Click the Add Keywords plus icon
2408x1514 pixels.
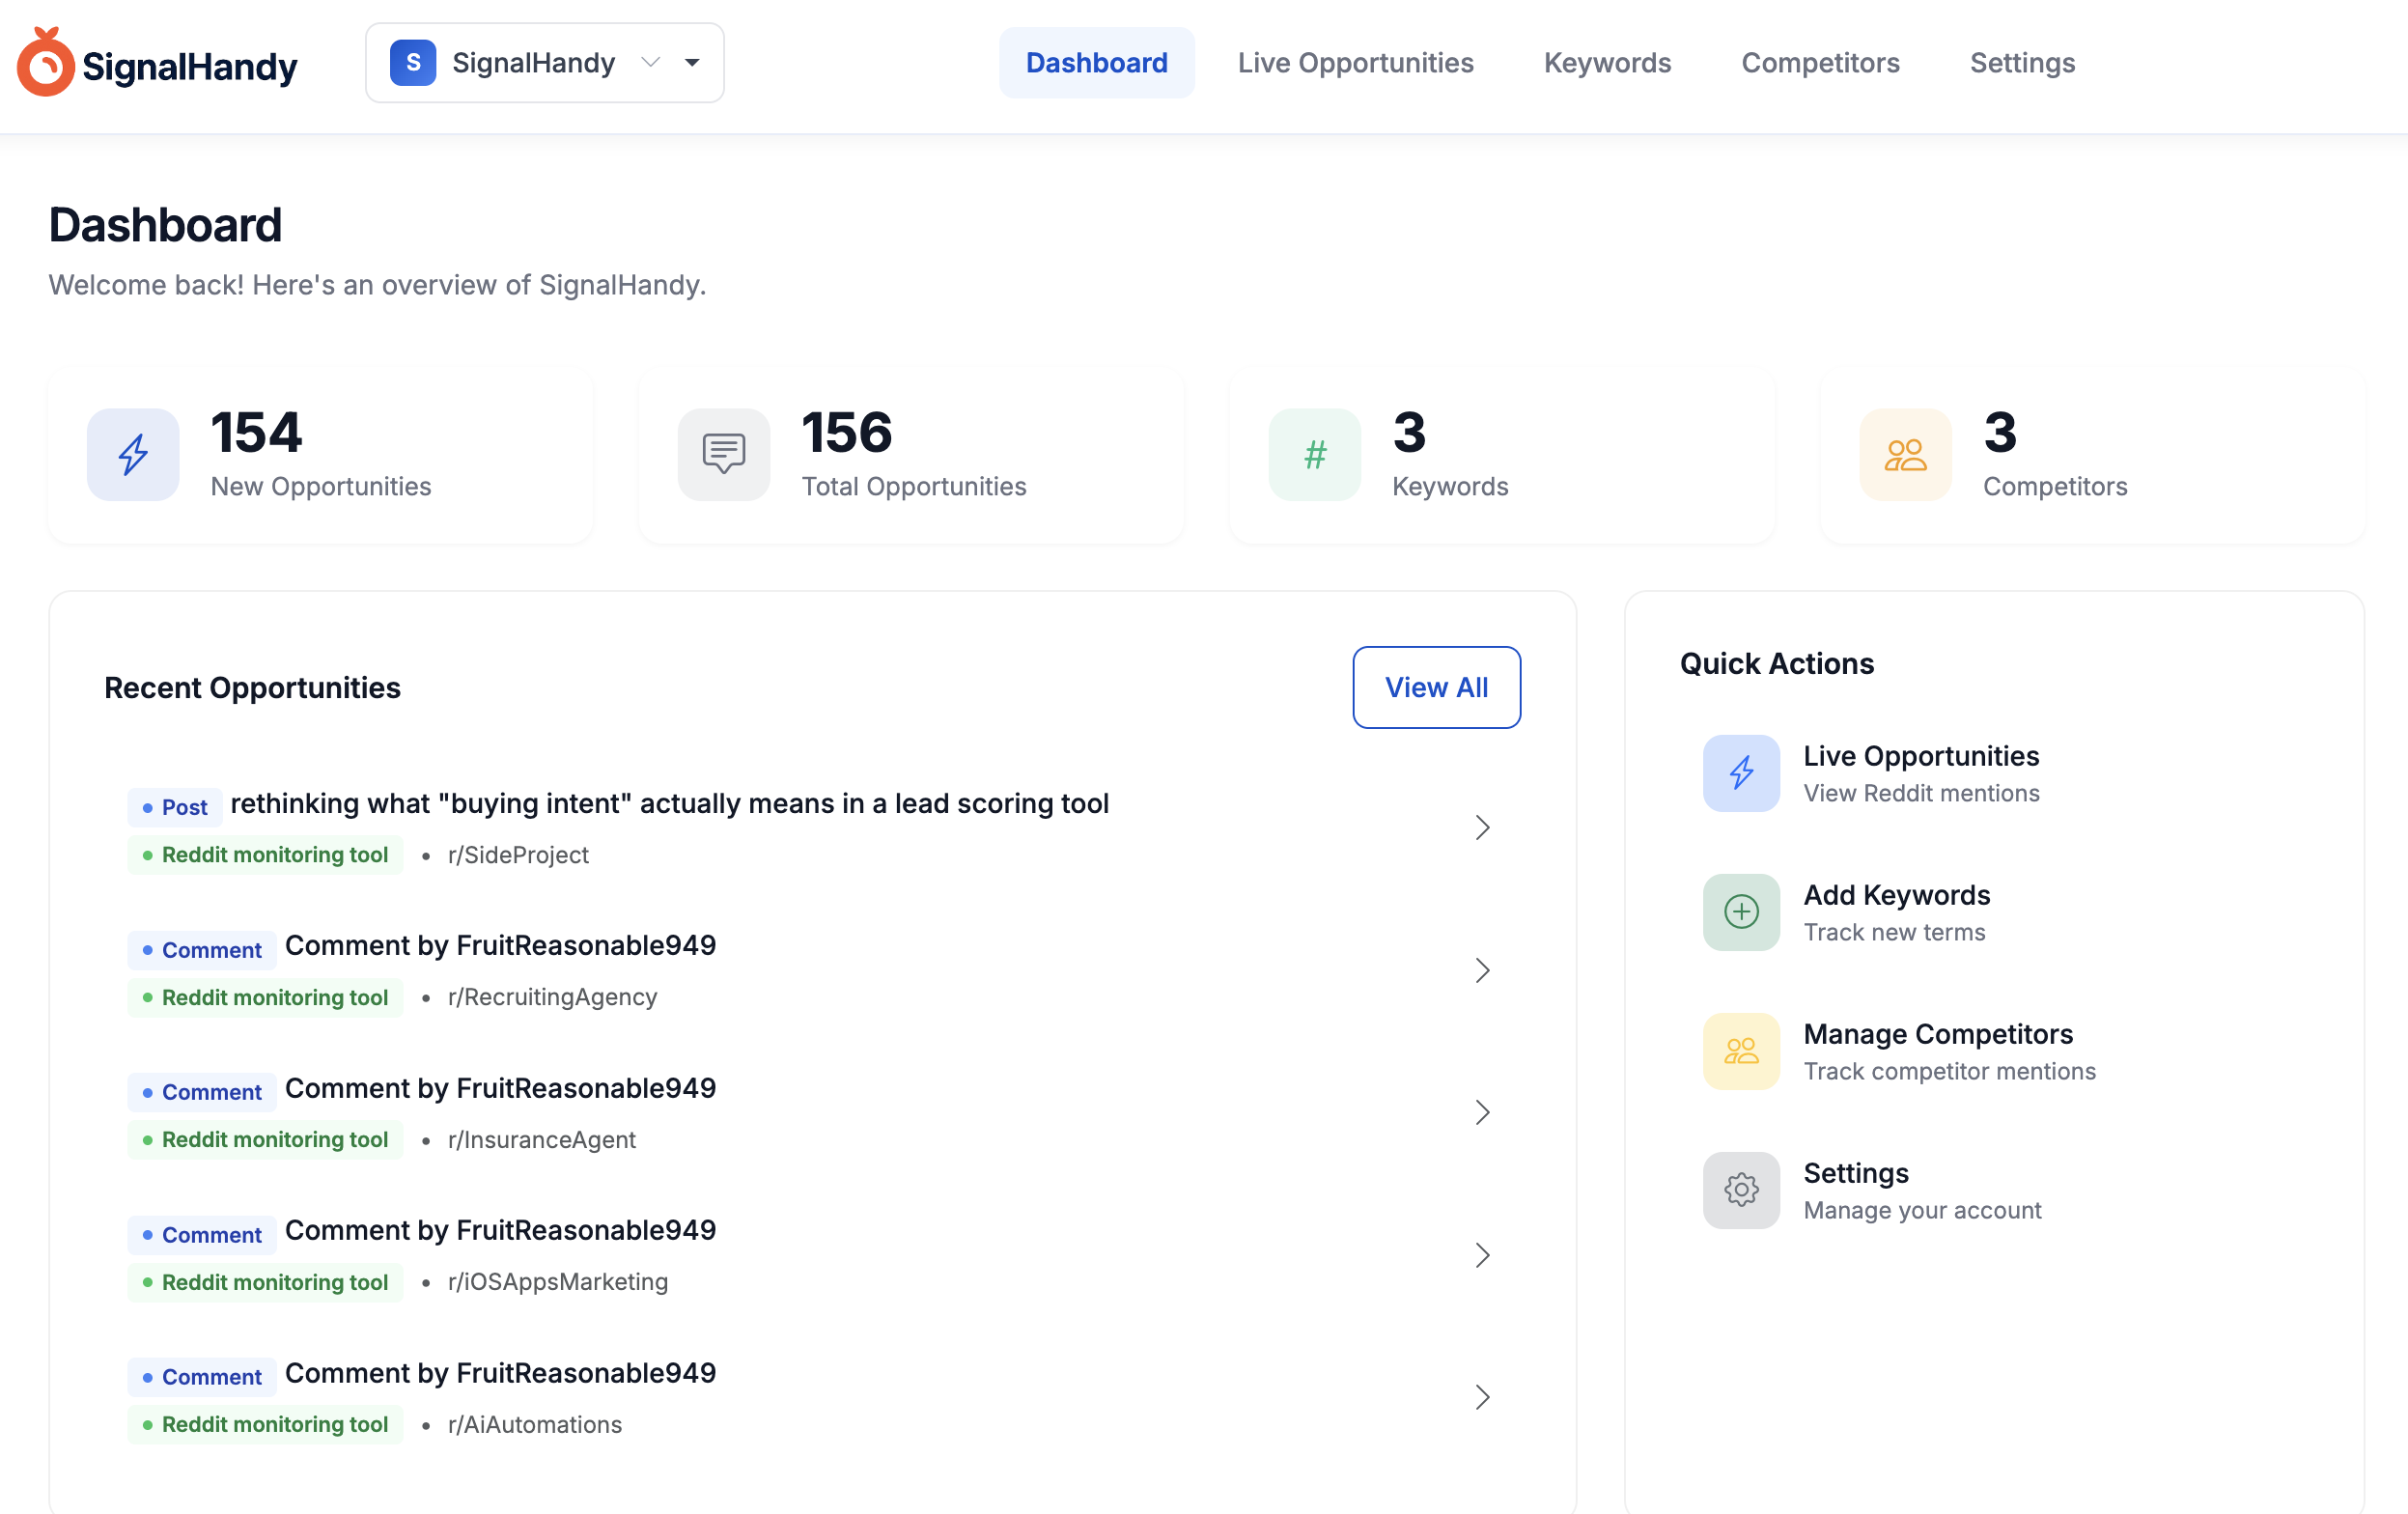pos(1741,912)
